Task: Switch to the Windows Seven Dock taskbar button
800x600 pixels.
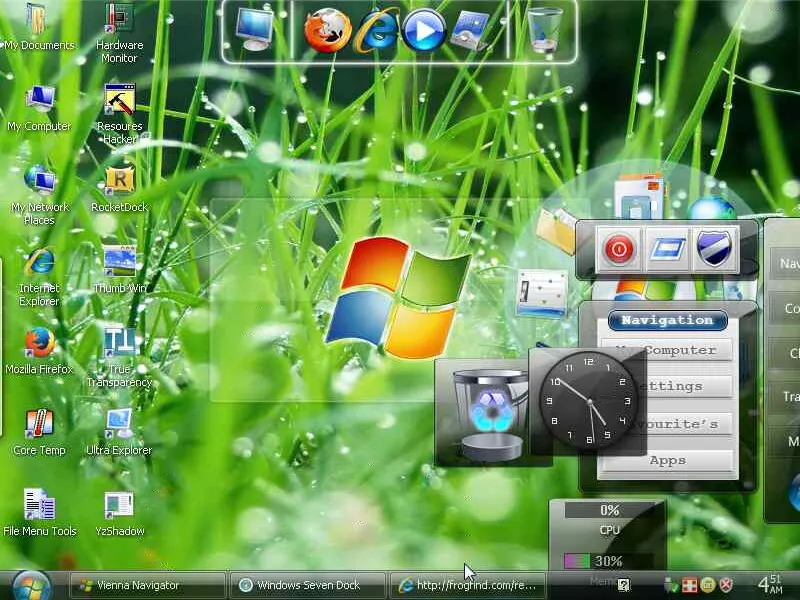Action: [308, 585]
